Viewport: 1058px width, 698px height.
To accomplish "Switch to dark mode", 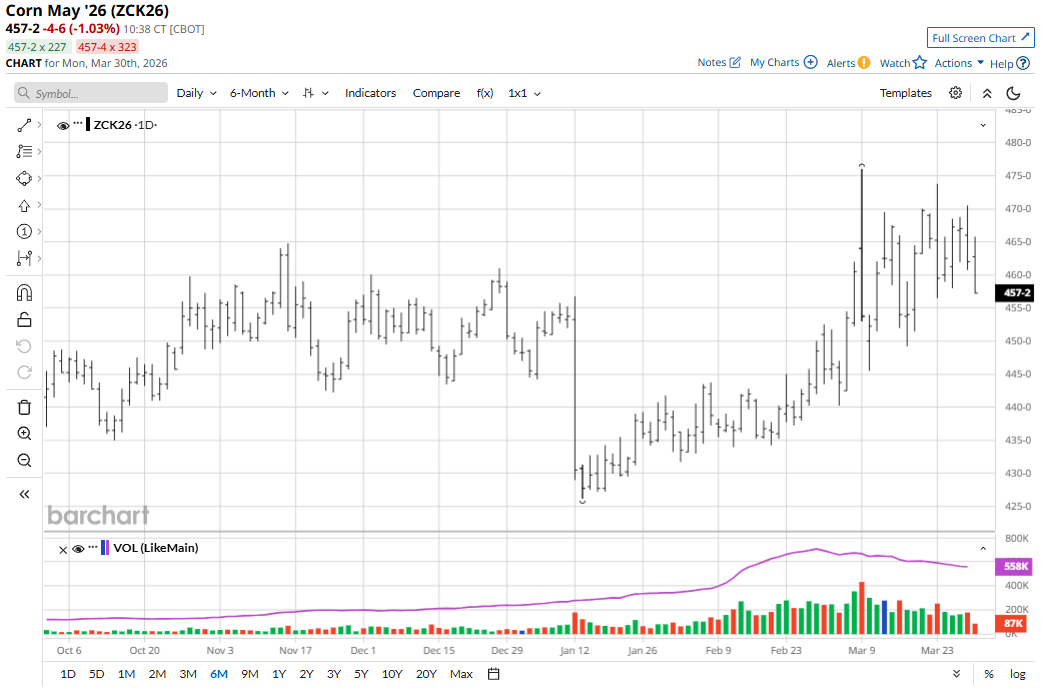I will tap(1013, 94).
